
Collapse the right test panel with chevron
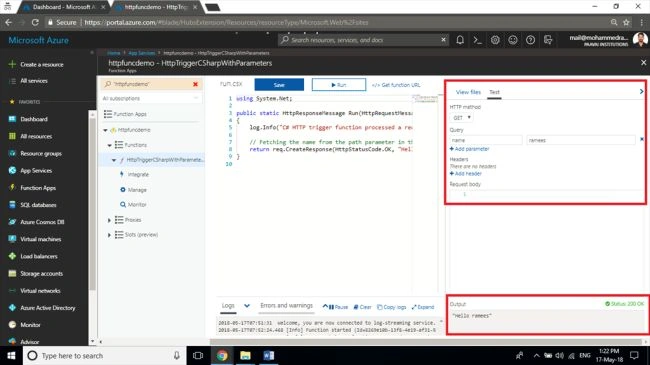[641, 92]
